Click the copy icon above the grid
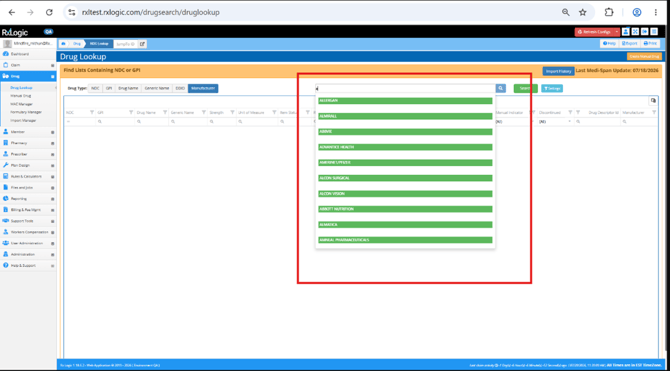 (x=653, y=100)
